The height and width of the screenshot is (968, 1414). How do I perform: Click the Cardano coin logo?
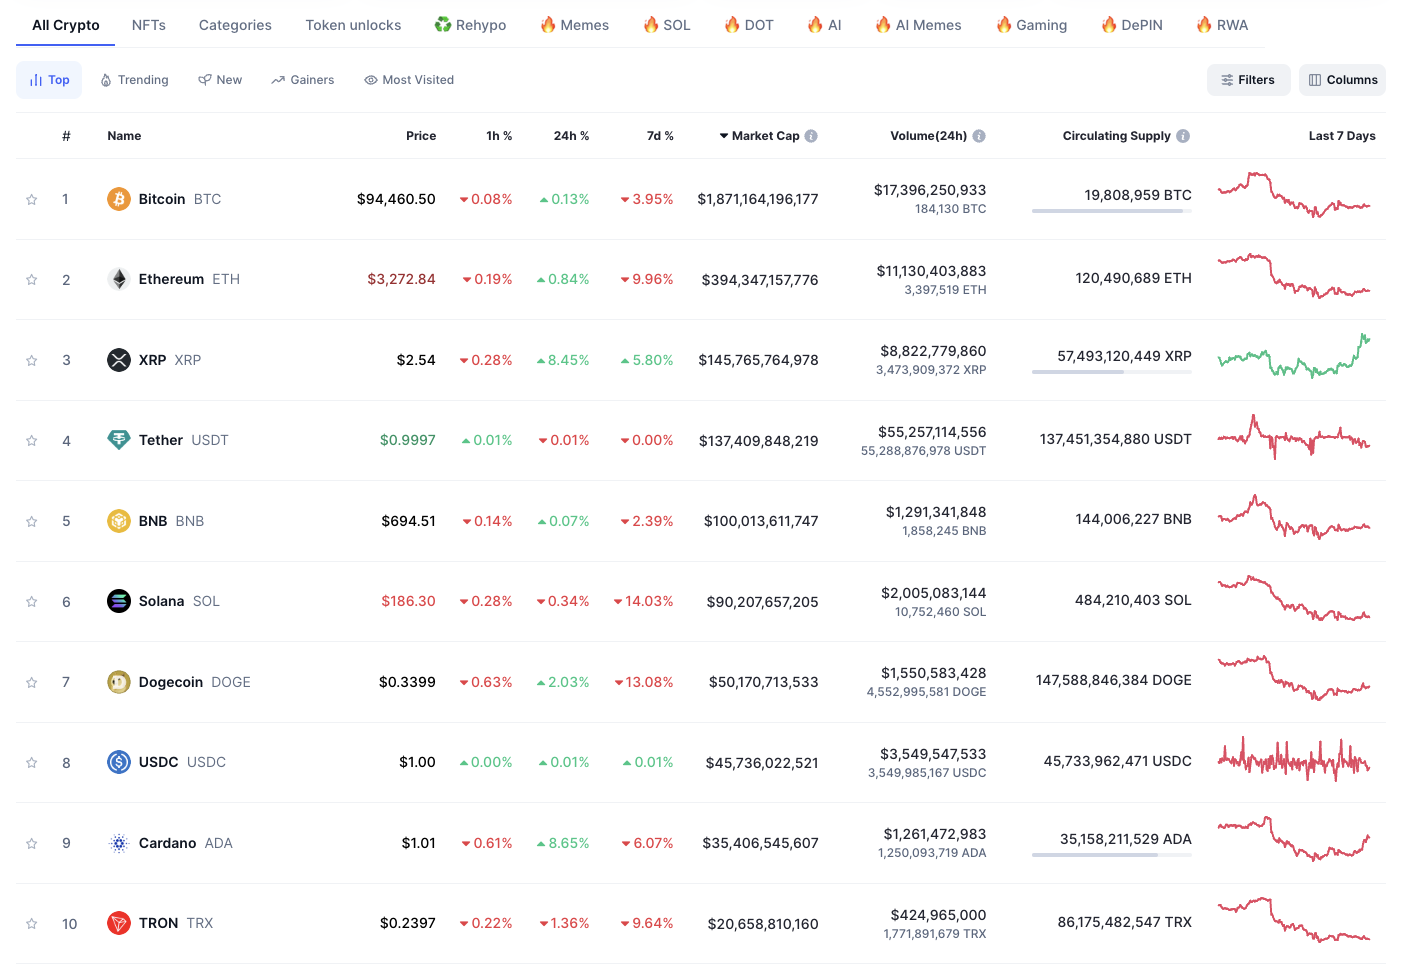(x=119, y=843)
